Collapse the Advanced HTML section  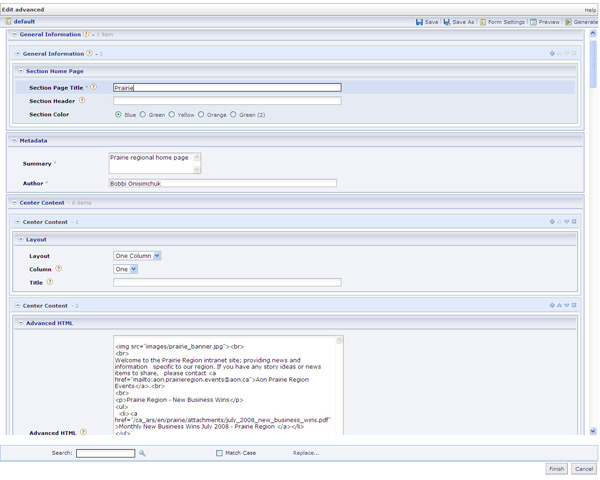pyautogui.click(x=21, y=324)
